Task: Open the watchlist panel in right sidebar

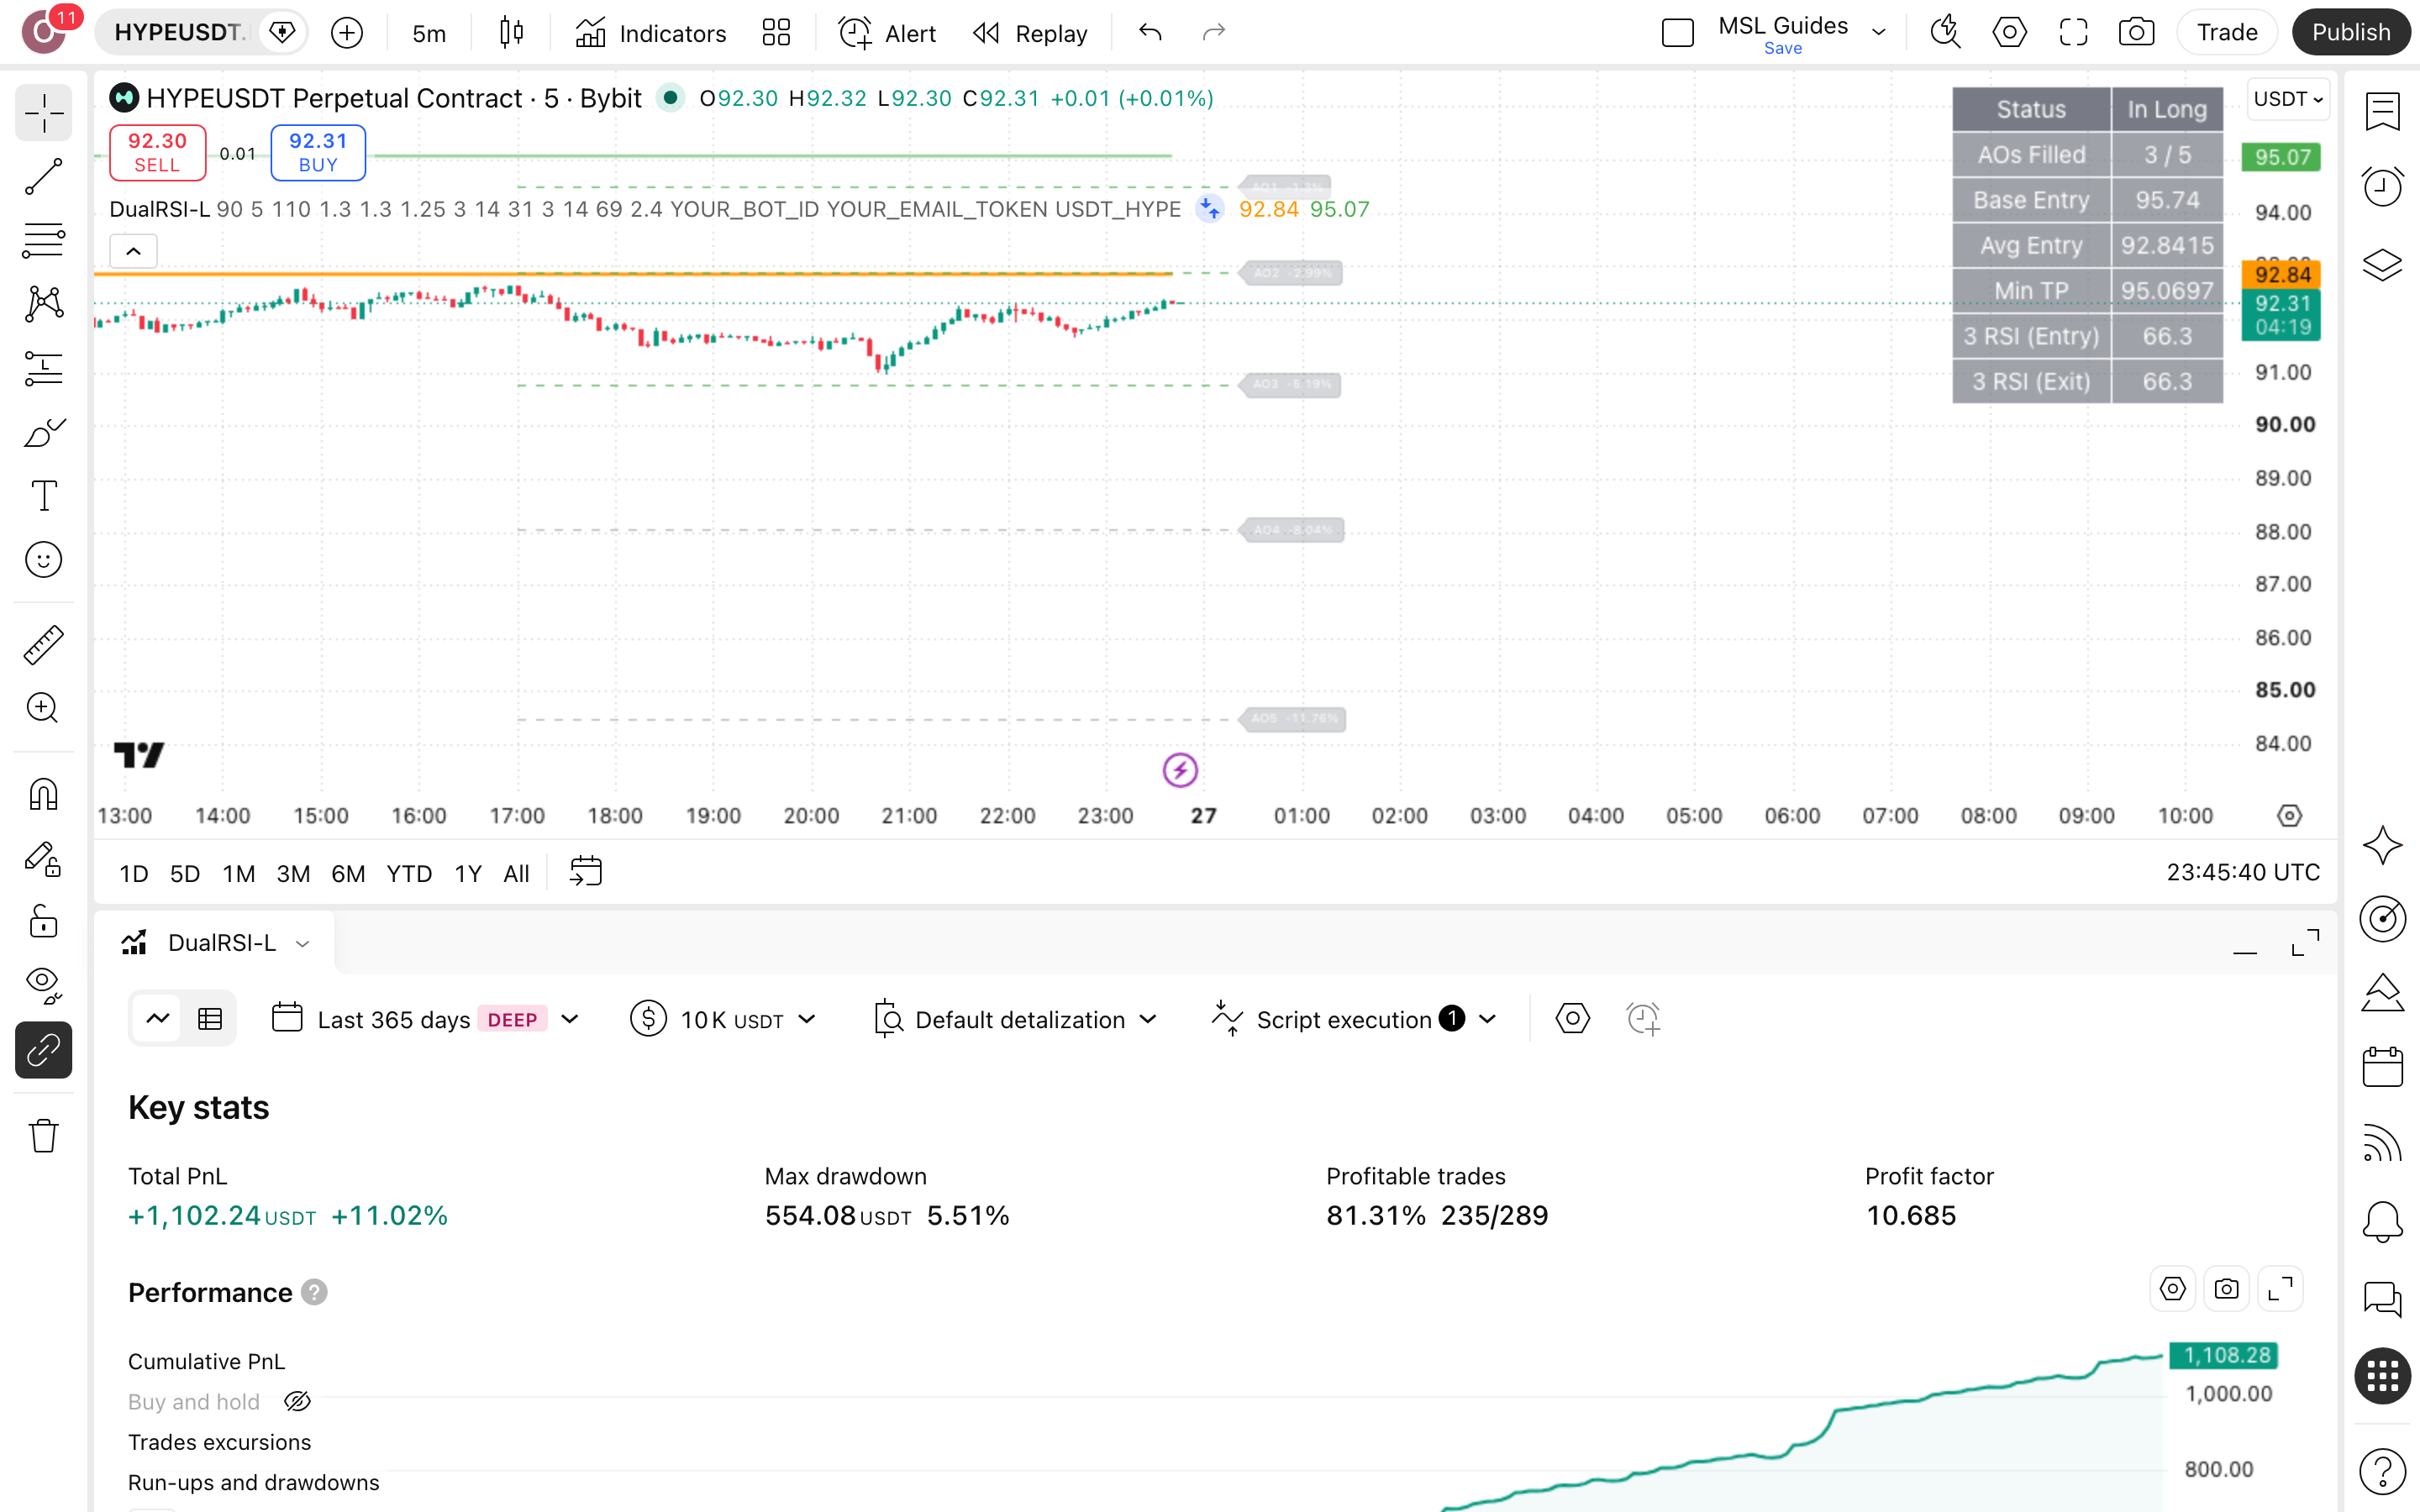Action: (2382, 112)
